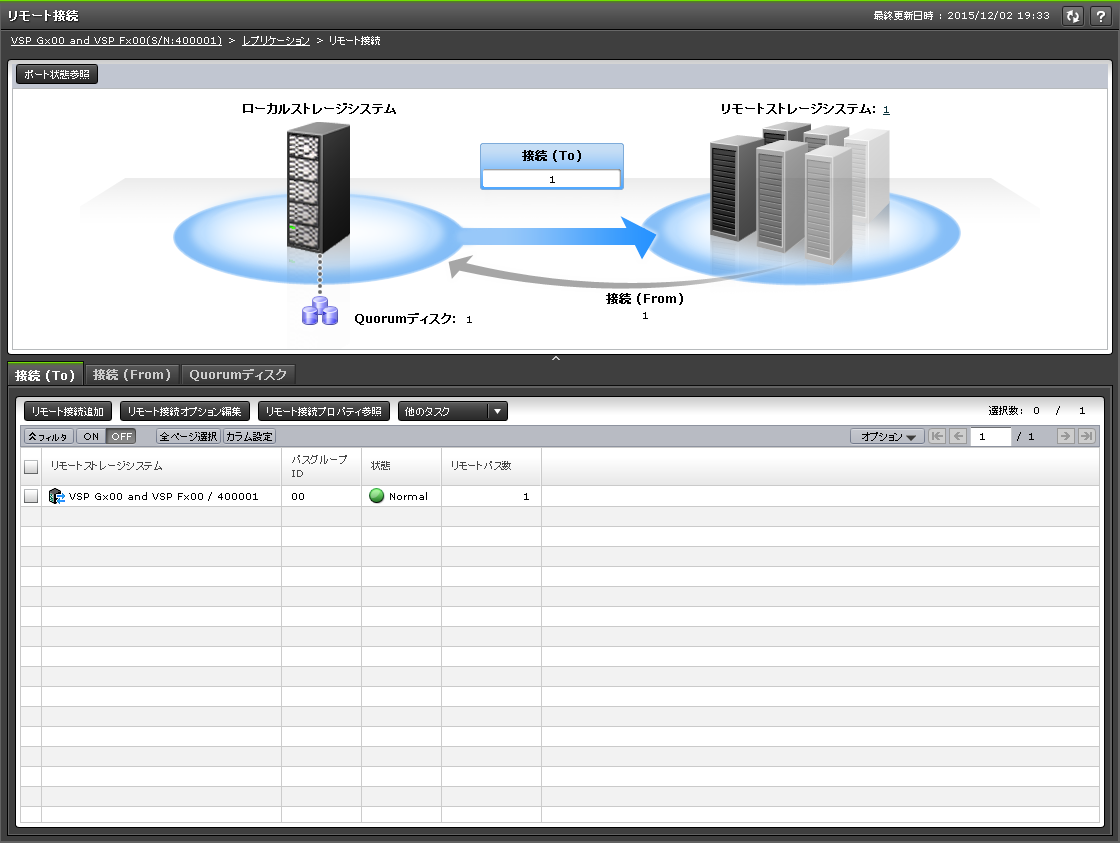Click the green Normal status icon

[x=377, y=496]
